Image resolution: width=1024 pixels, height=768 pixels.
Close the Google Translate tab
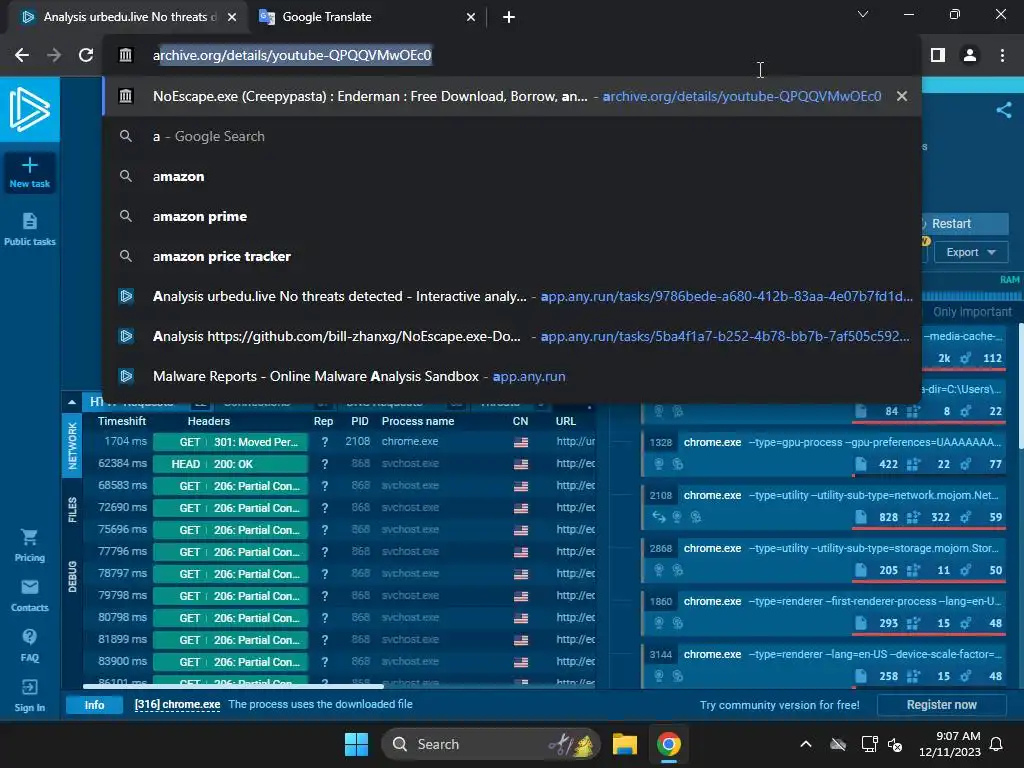[471, 17]
